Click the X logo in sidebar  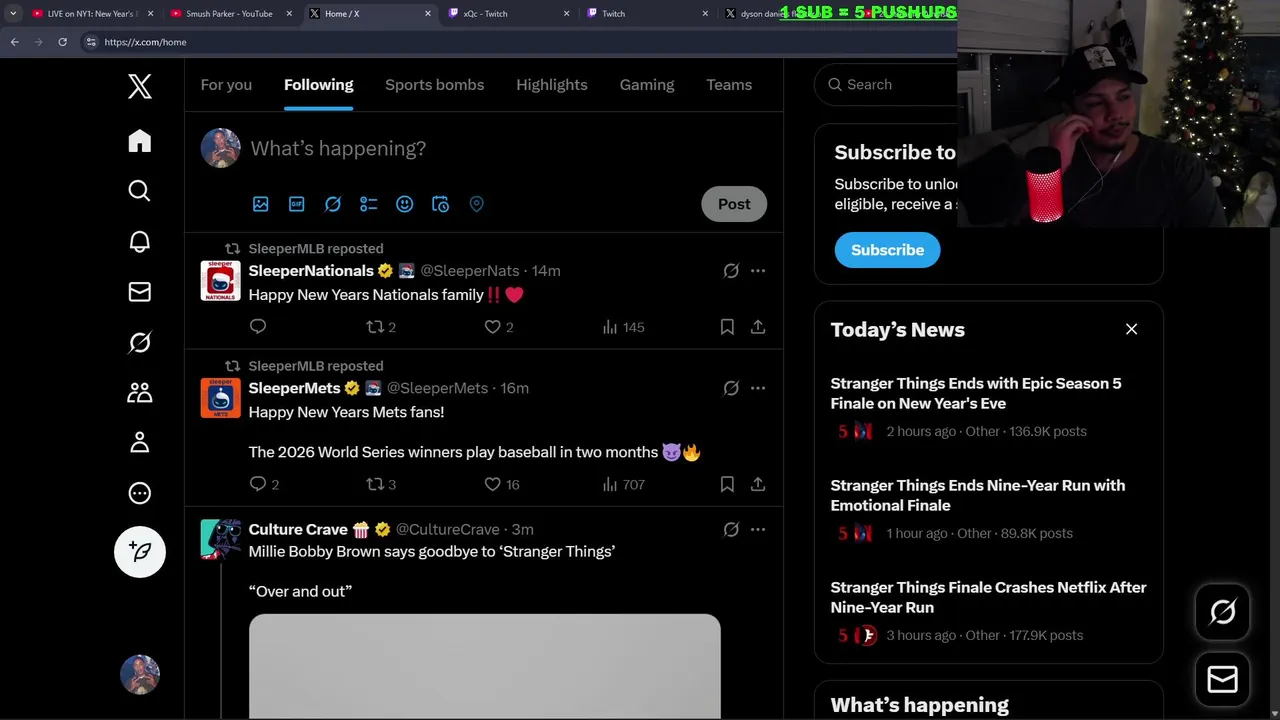(140, 86)
